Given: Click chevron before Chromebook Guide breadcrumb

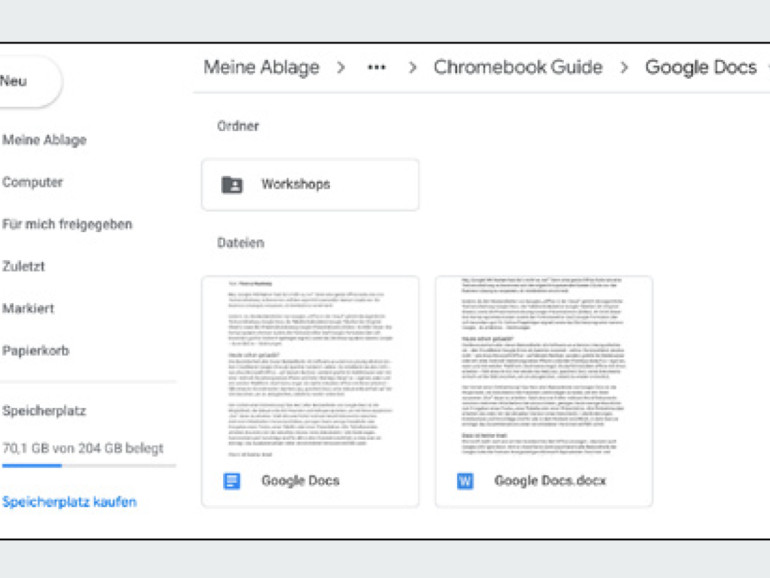Looking at the screenshot, I should [412, 67].
